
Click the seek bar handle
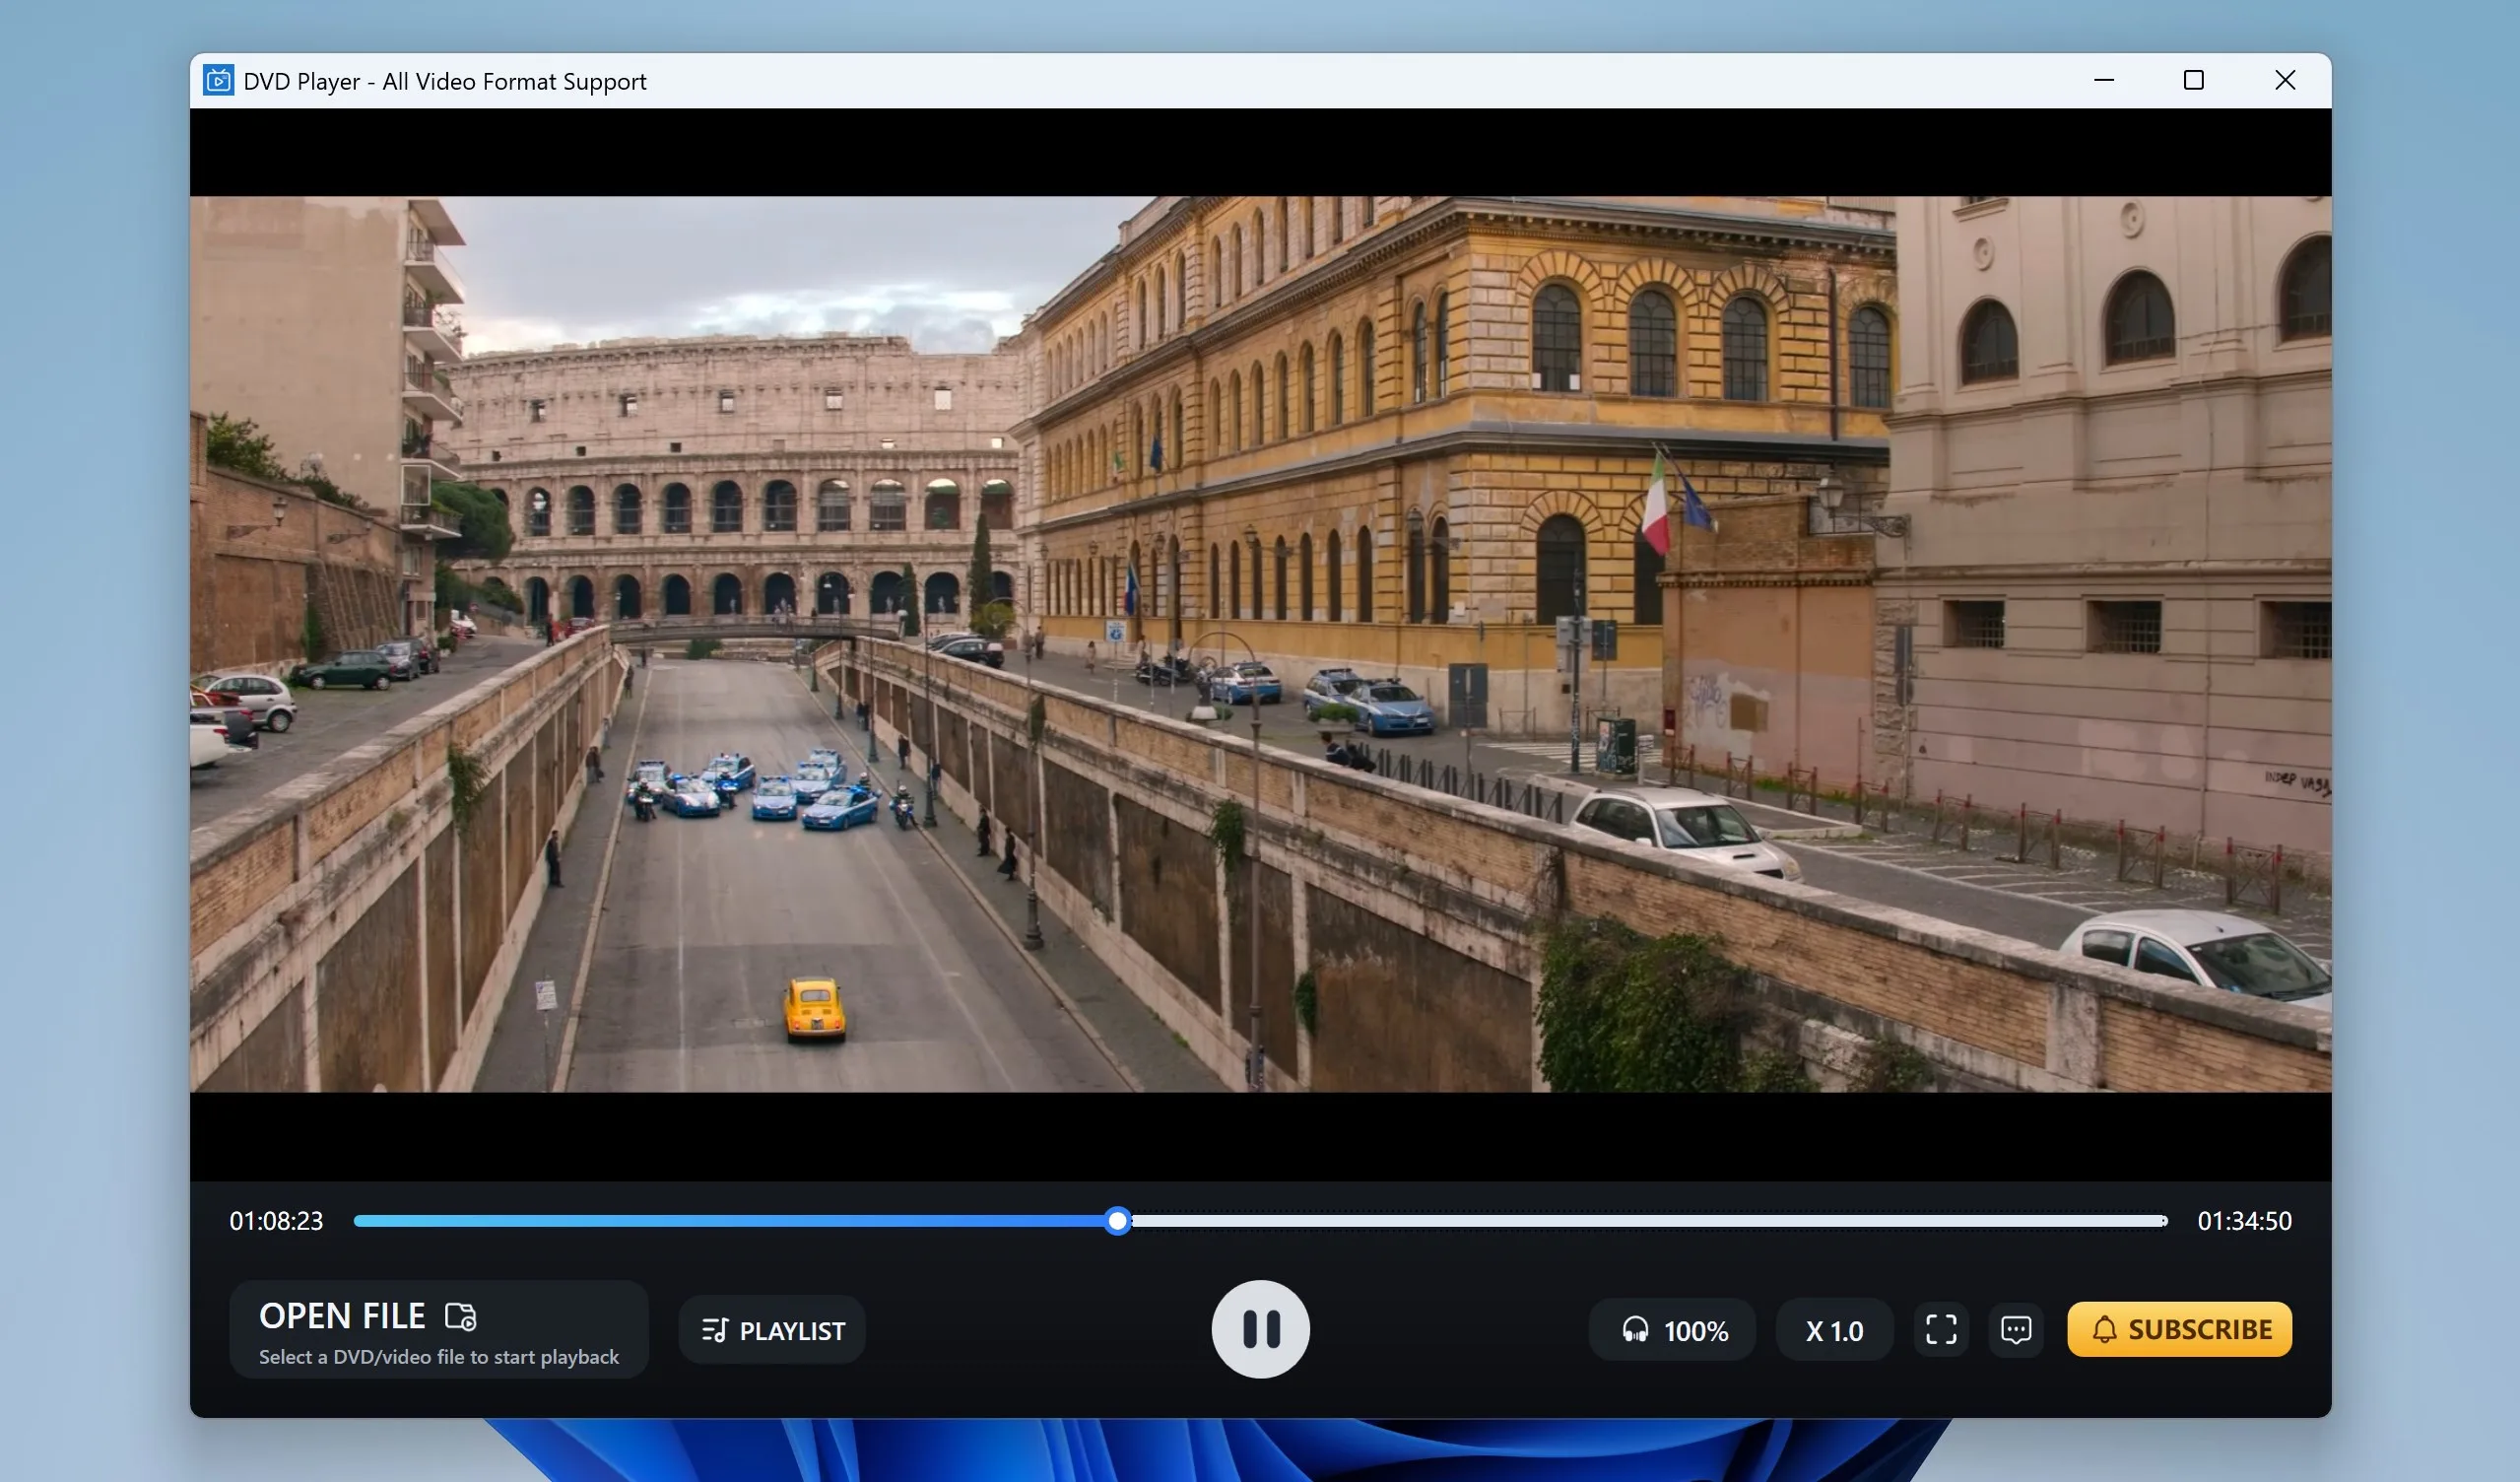click(x=1118, y=1221)
